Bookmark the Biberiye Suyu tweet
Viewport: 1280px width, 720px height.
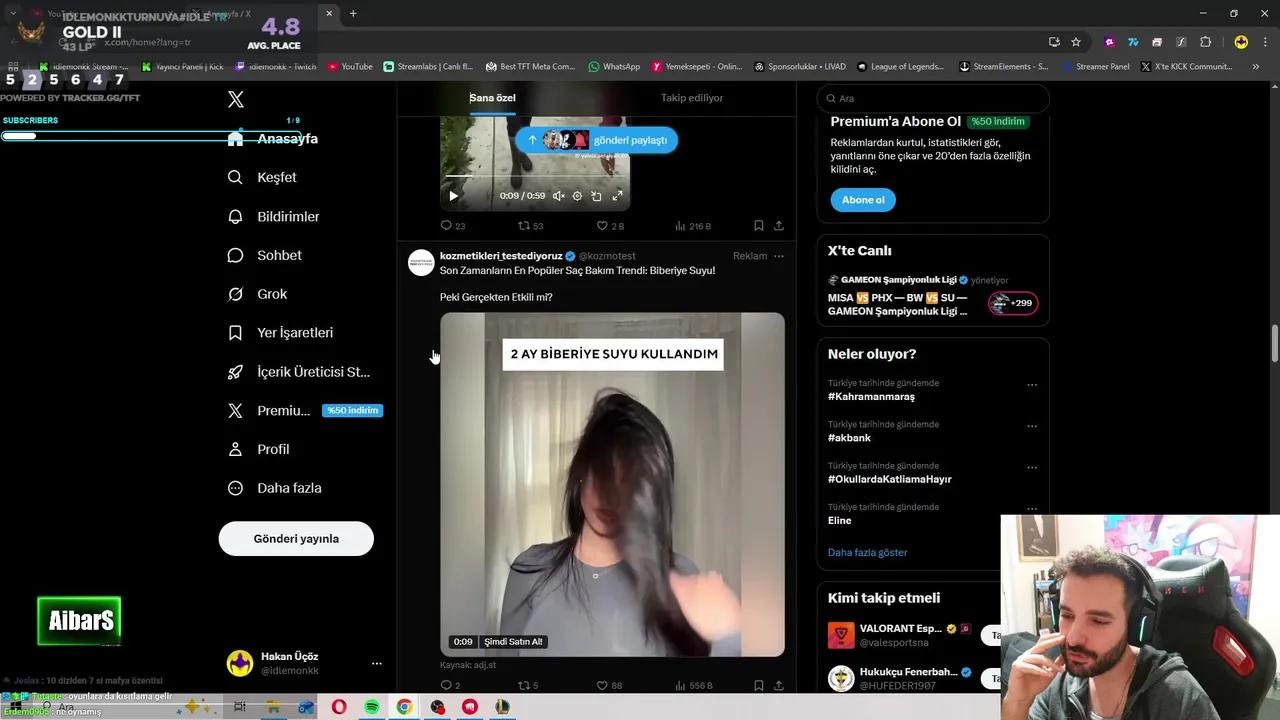coord(759,685)
